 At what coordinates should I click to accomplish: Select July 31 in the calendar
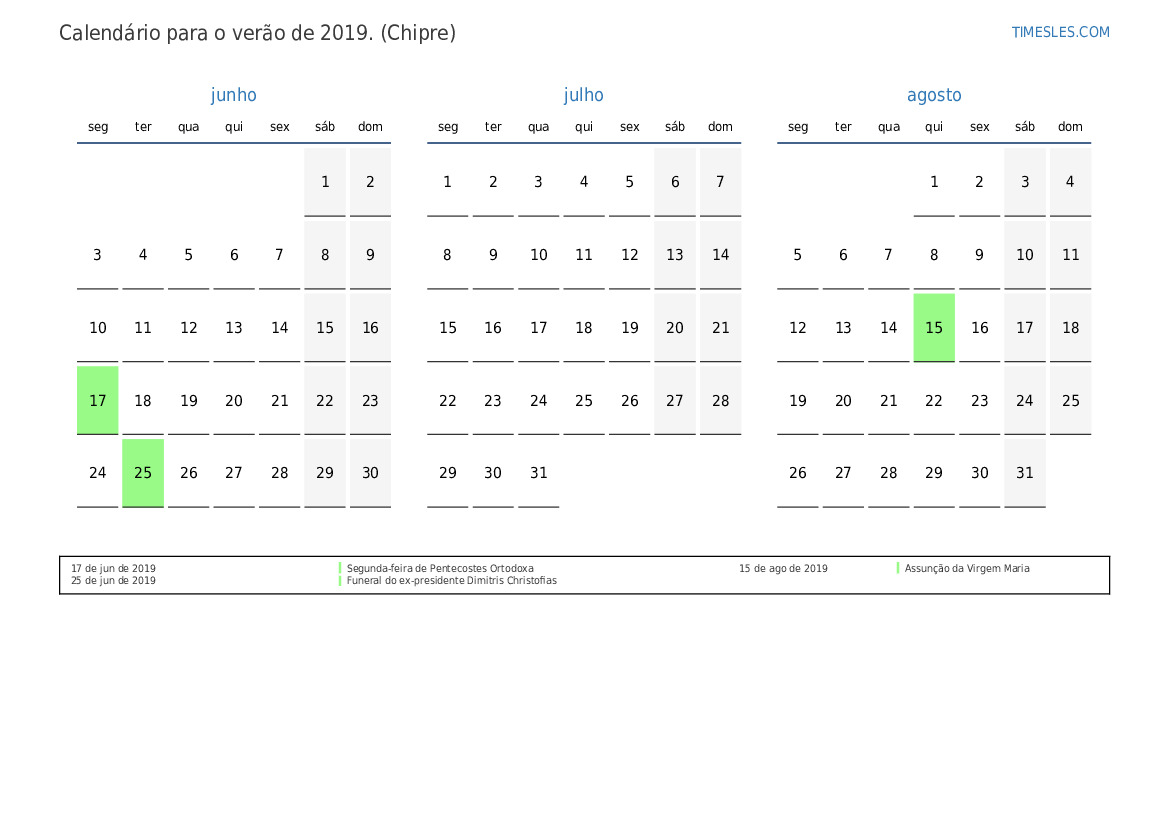539,473
